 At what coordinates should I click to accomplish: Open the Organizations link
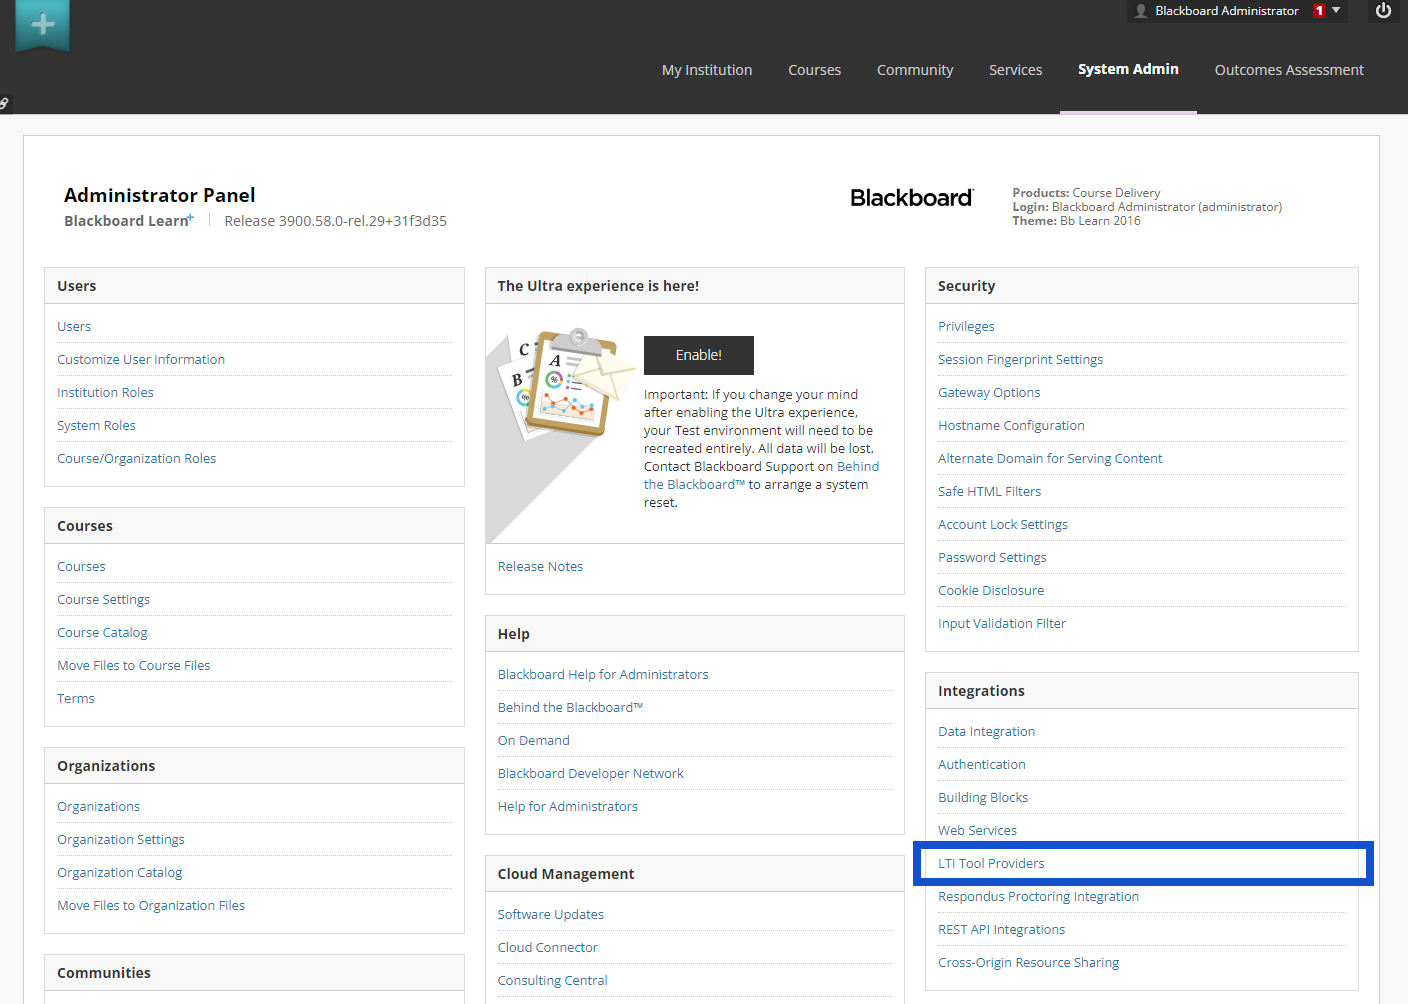point(98,807)
